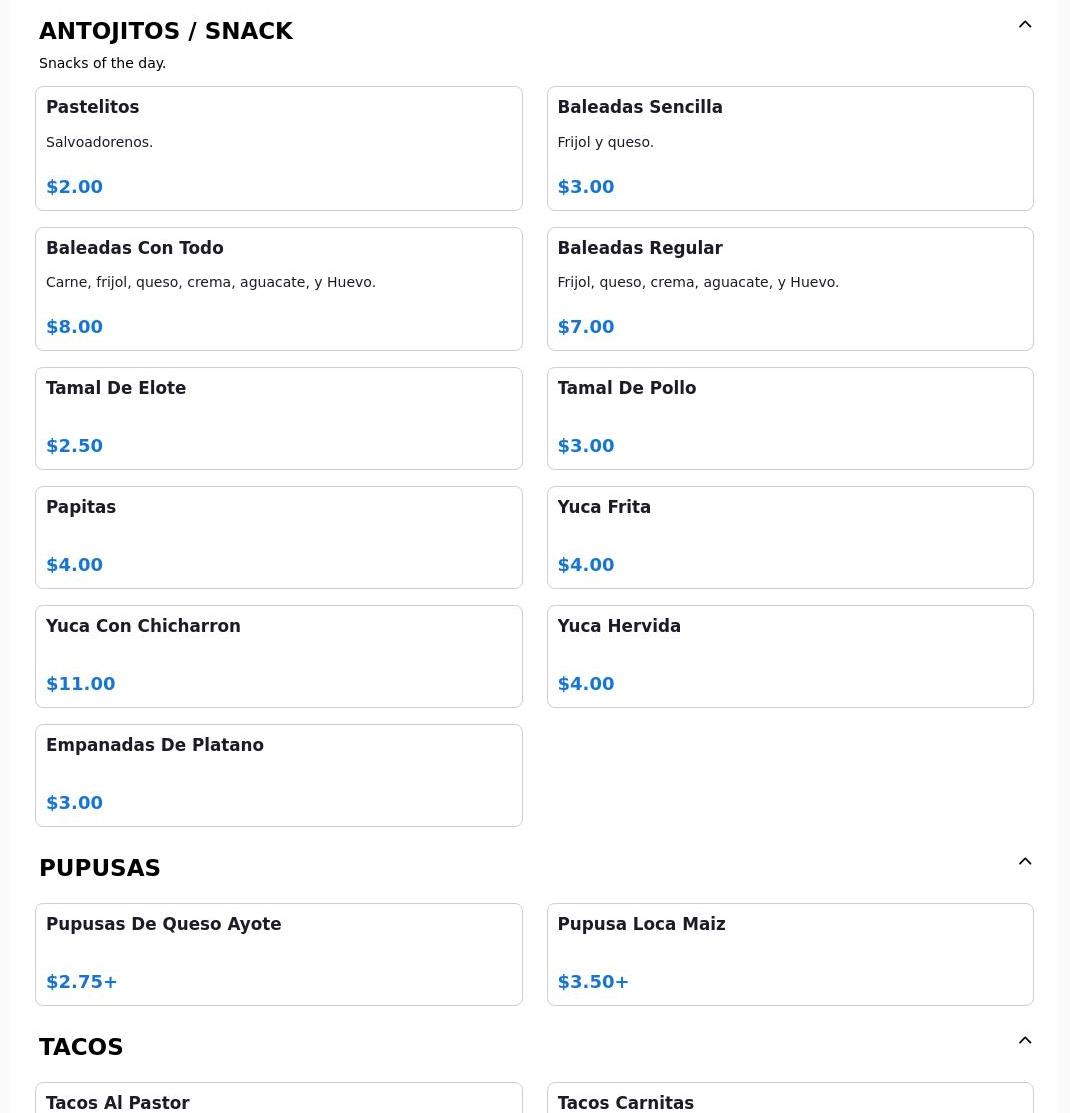Open Baleadas Regular item card

tap(789, 288)
